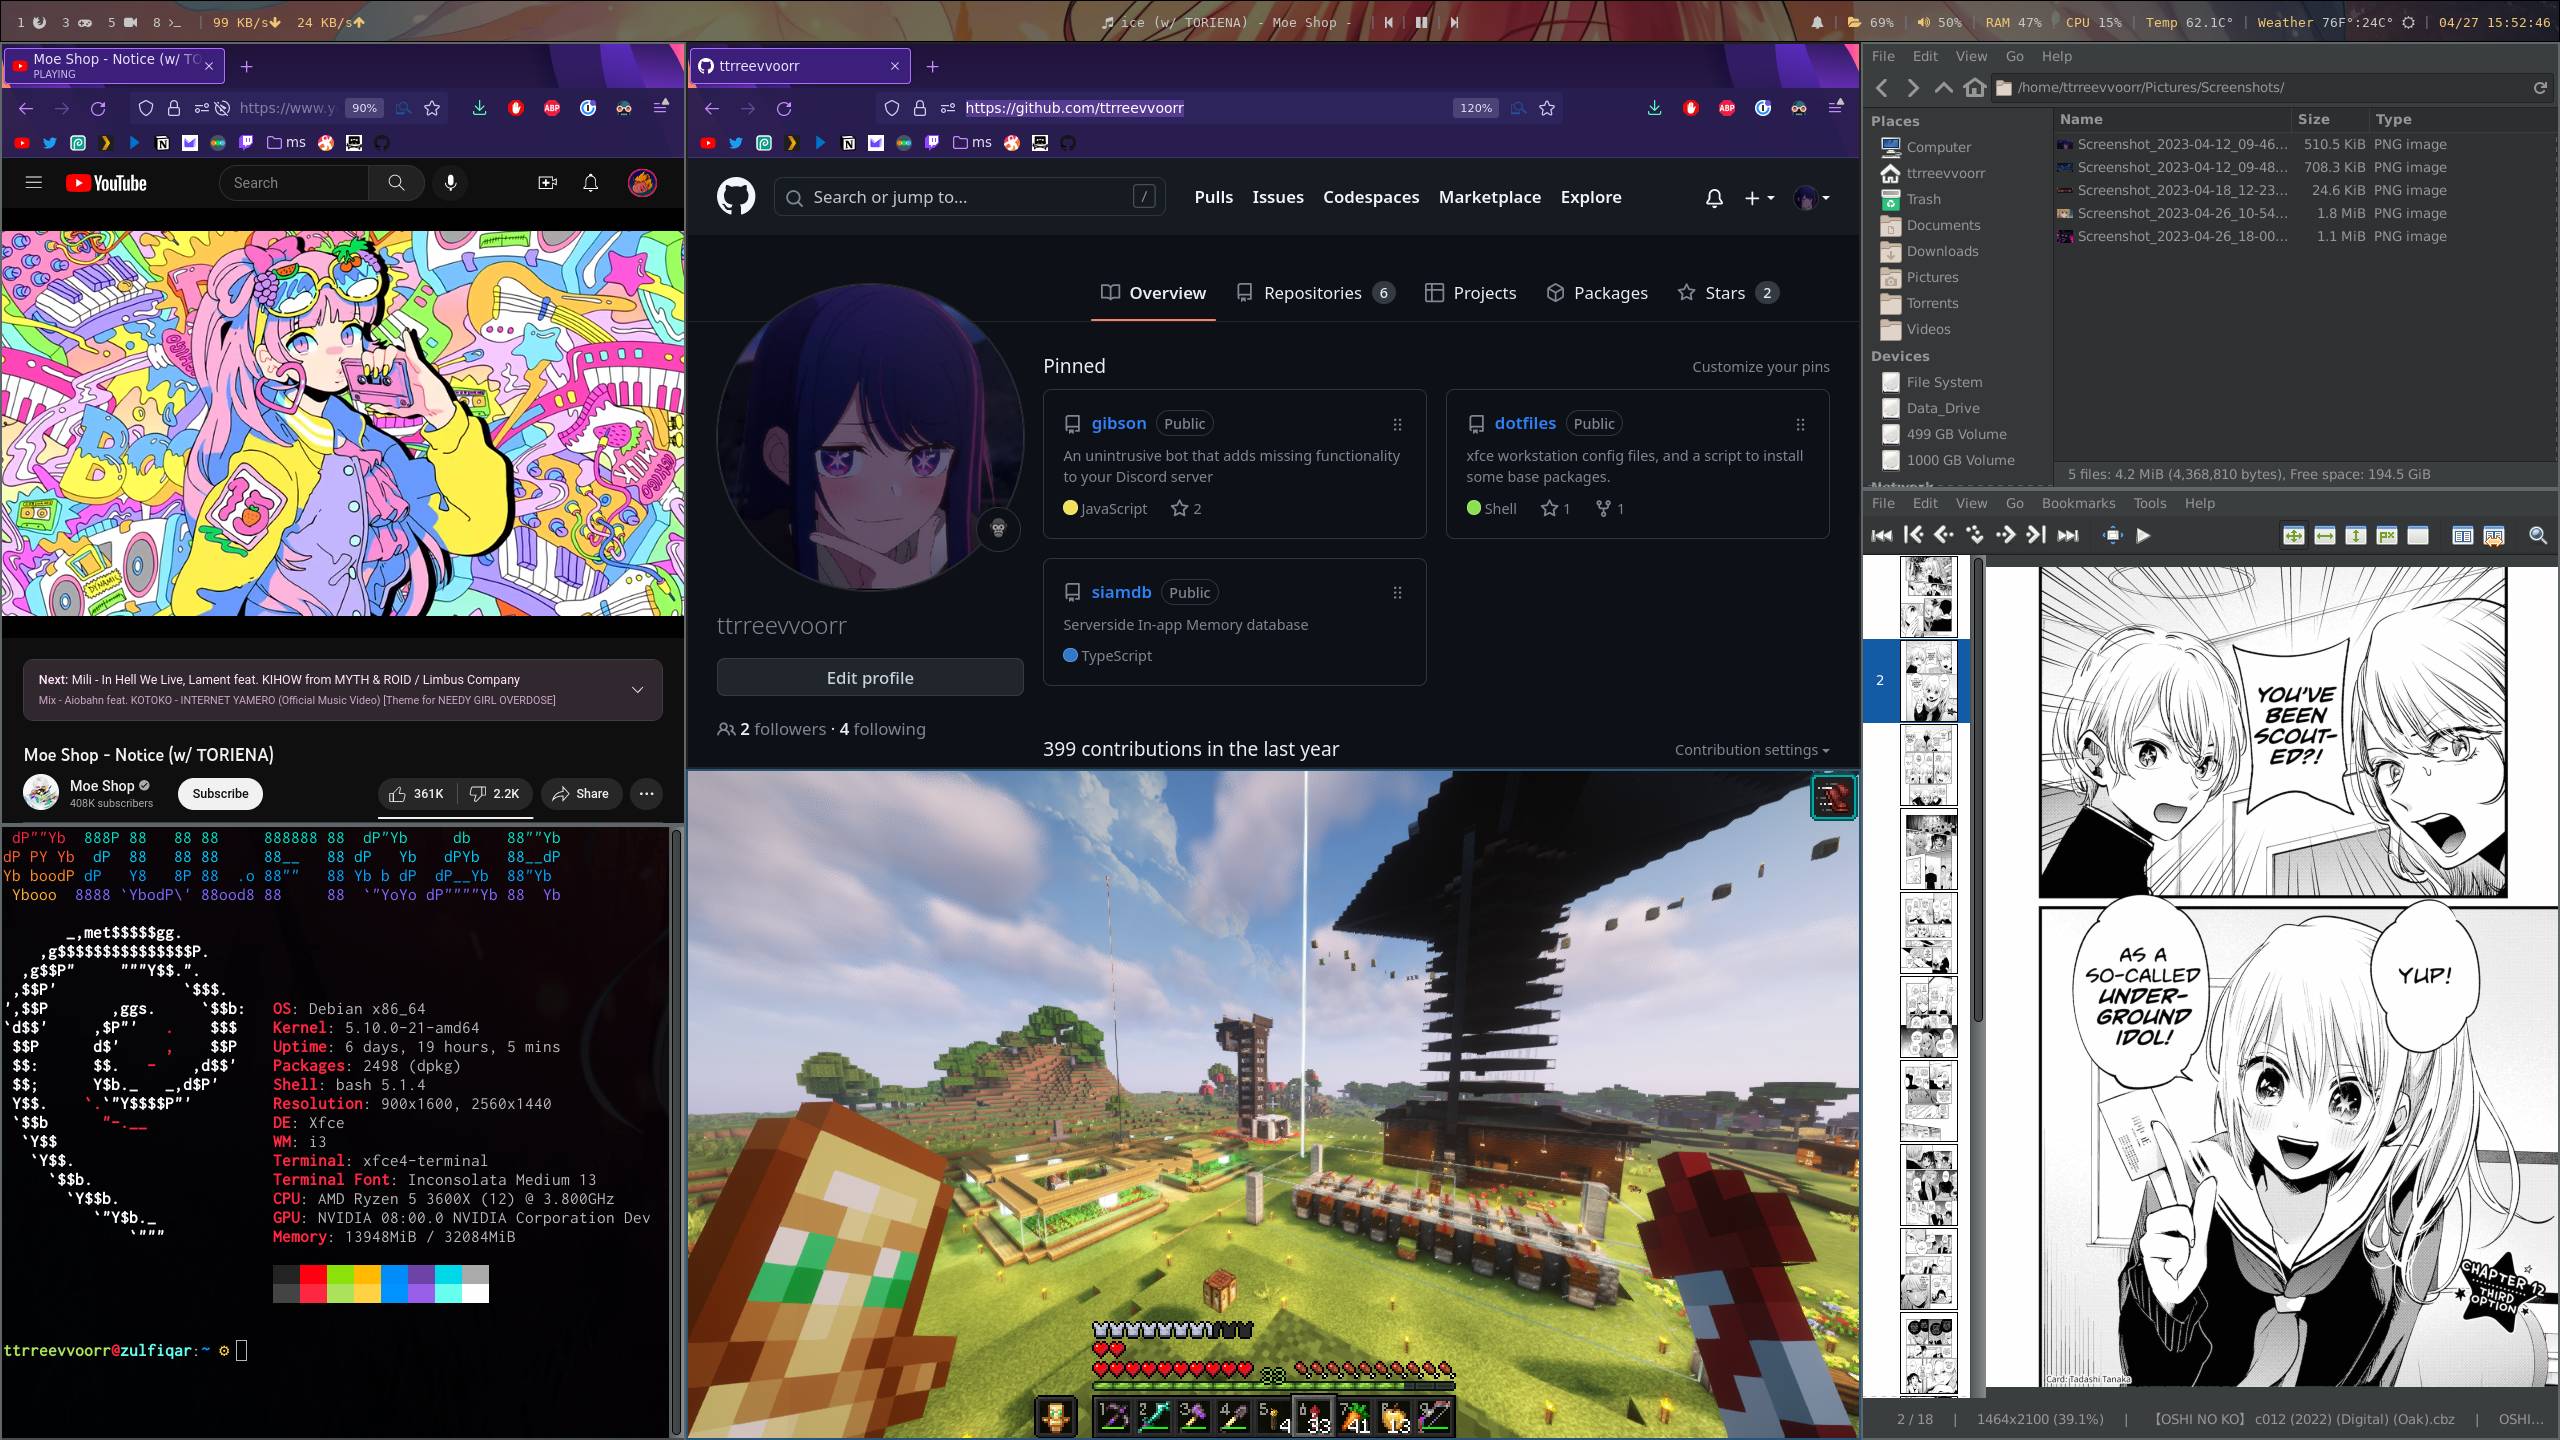Screen dimensions: 2560x1440
Task: Open Contribution settings dropdown
Action: (x=1752, y=750)
